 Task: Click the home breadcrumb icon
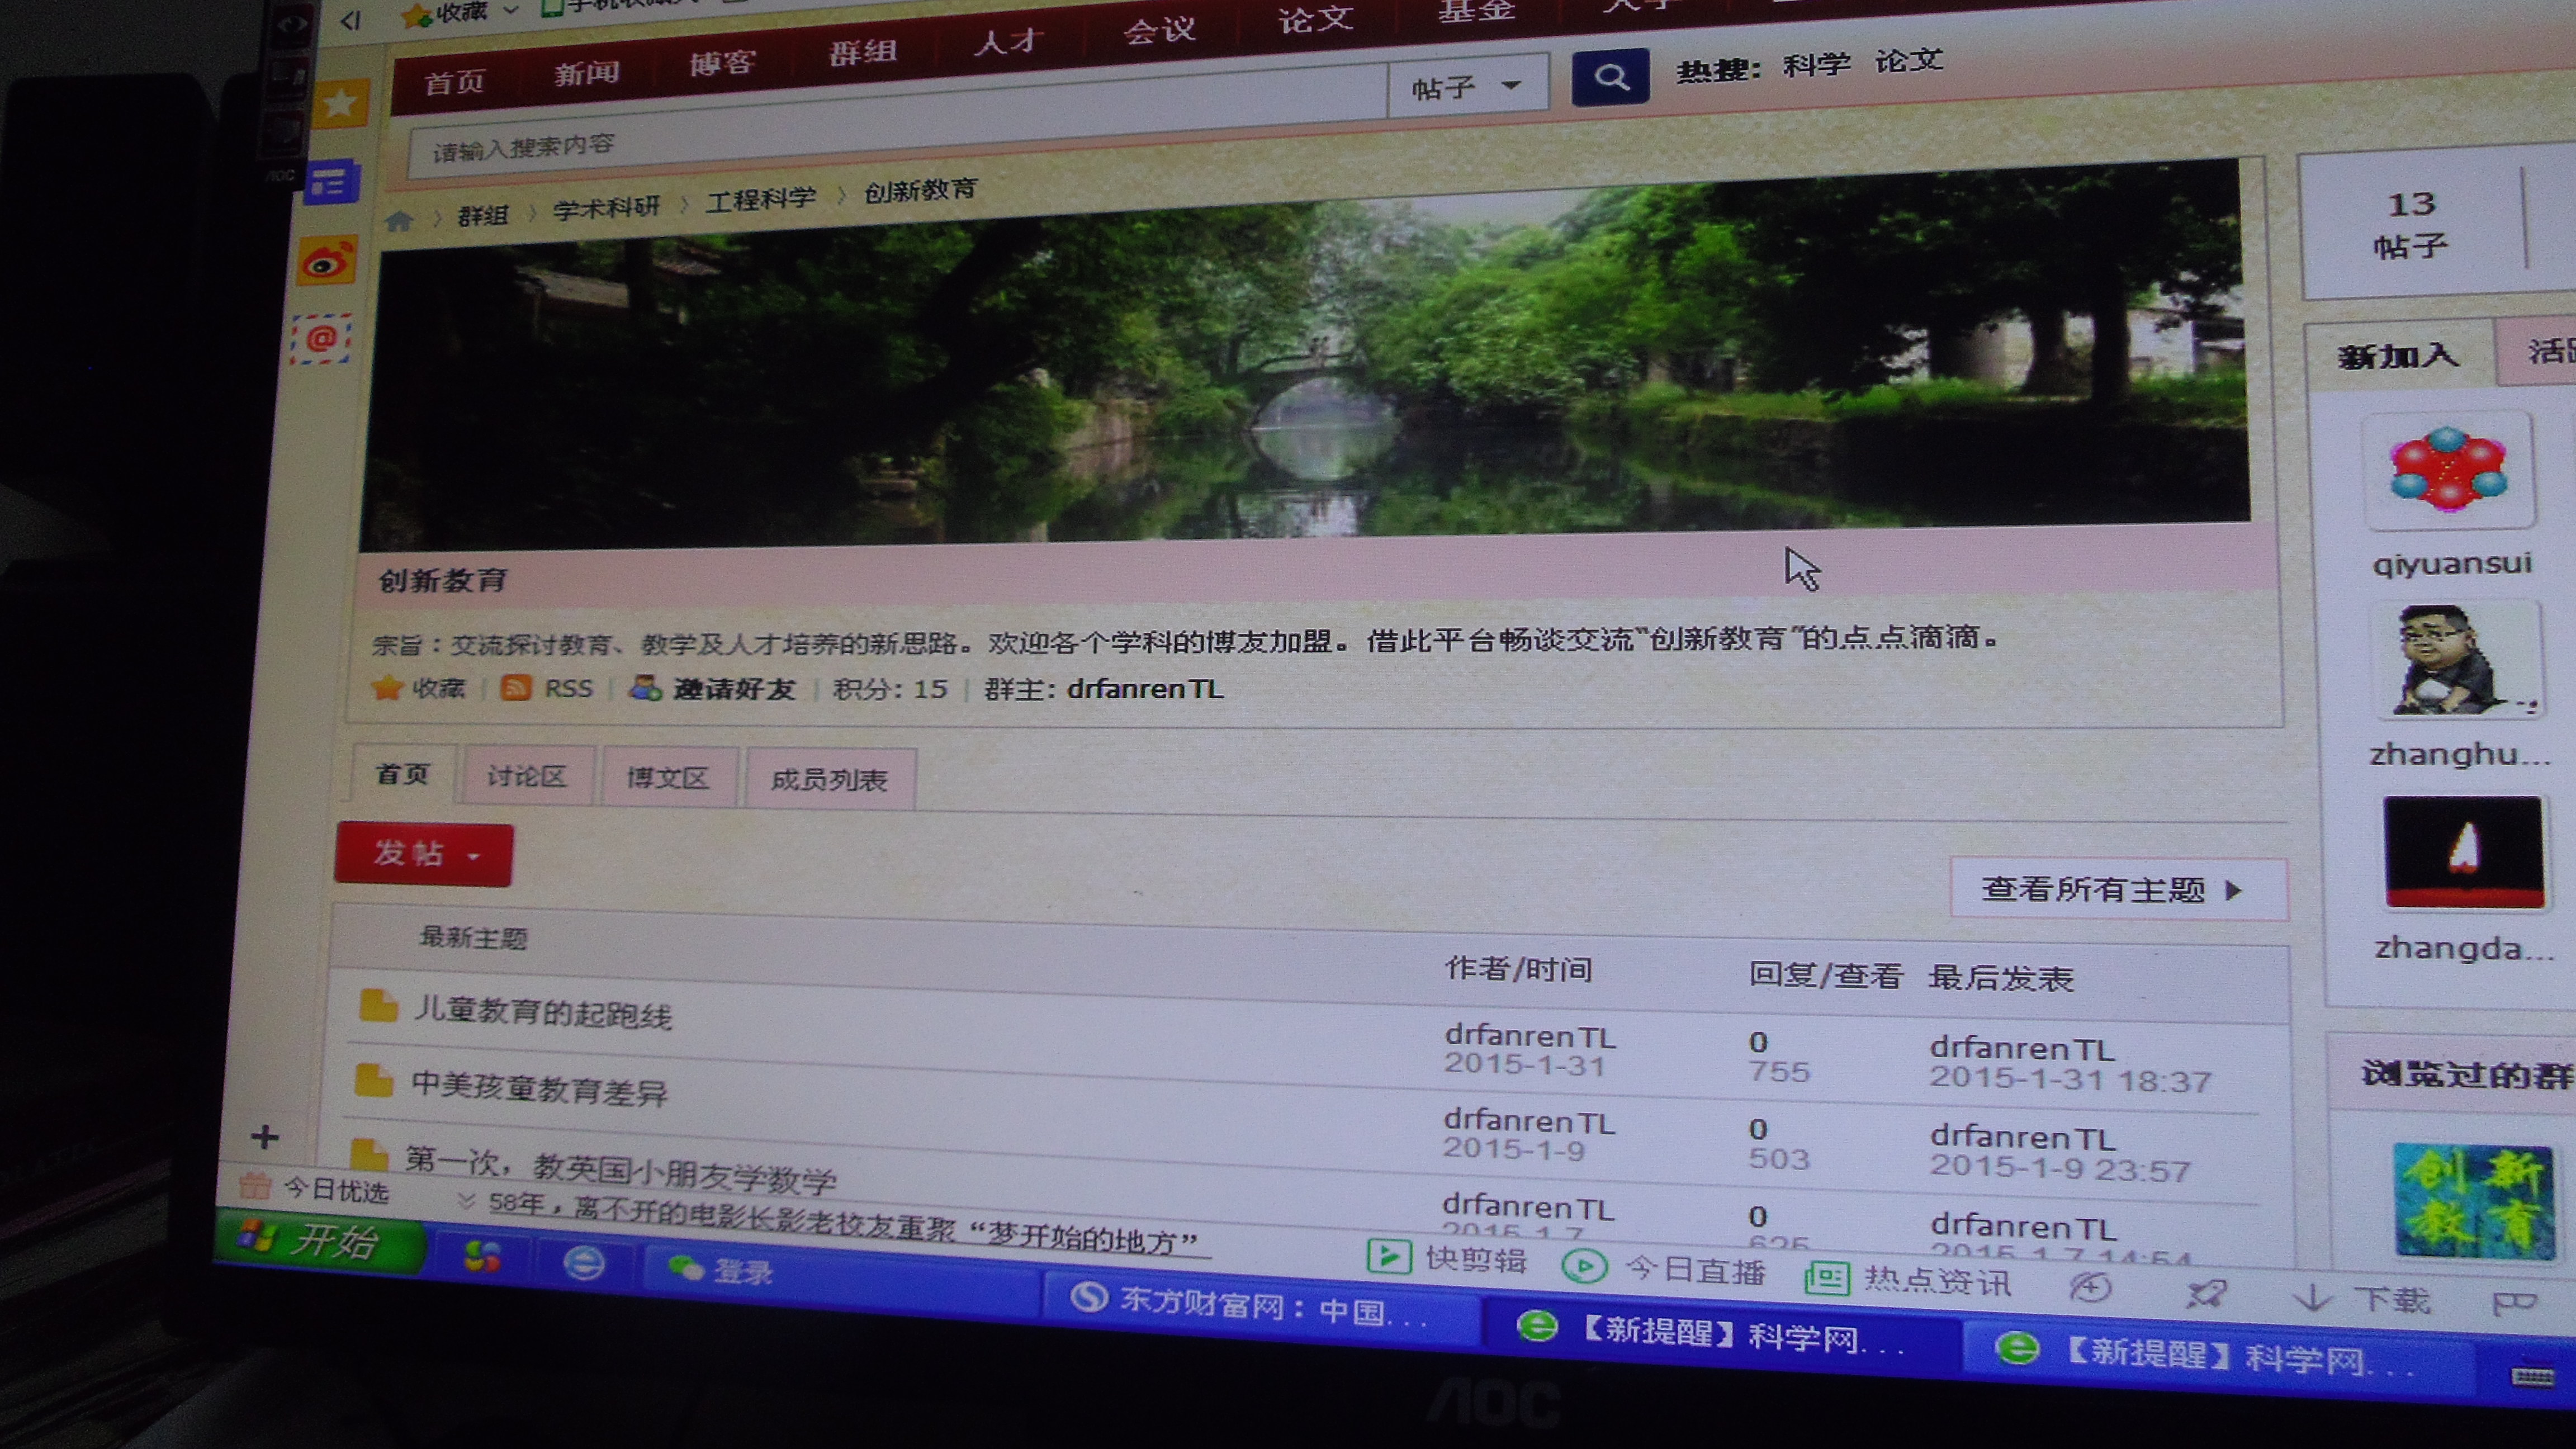(x=398, y=221)
